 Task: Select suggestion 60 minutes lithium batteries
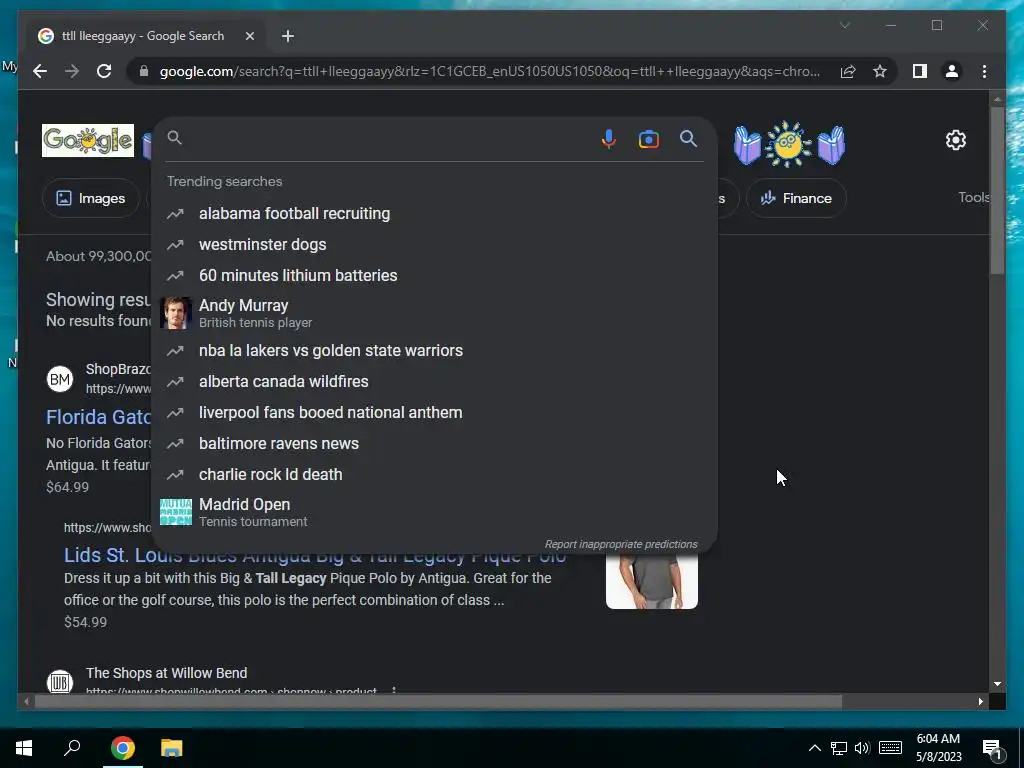click(x=434, y=276)
